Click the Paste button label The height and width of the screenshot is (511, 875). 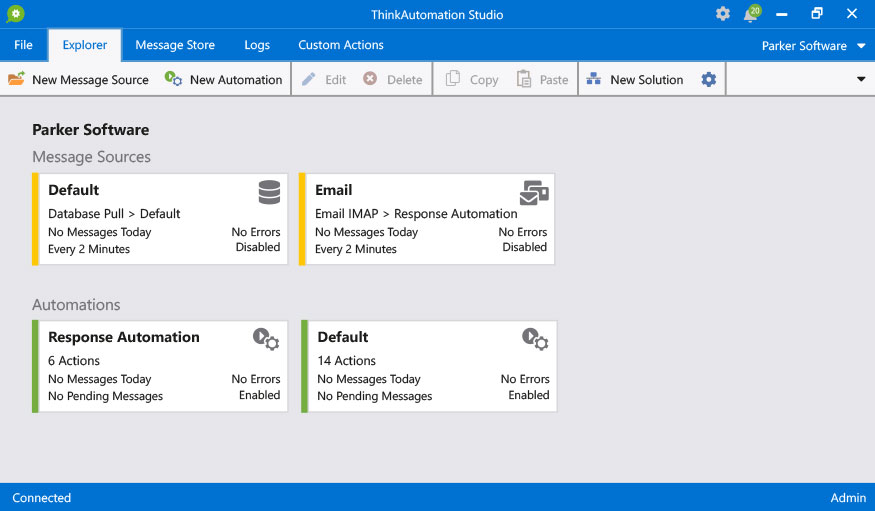554,80
